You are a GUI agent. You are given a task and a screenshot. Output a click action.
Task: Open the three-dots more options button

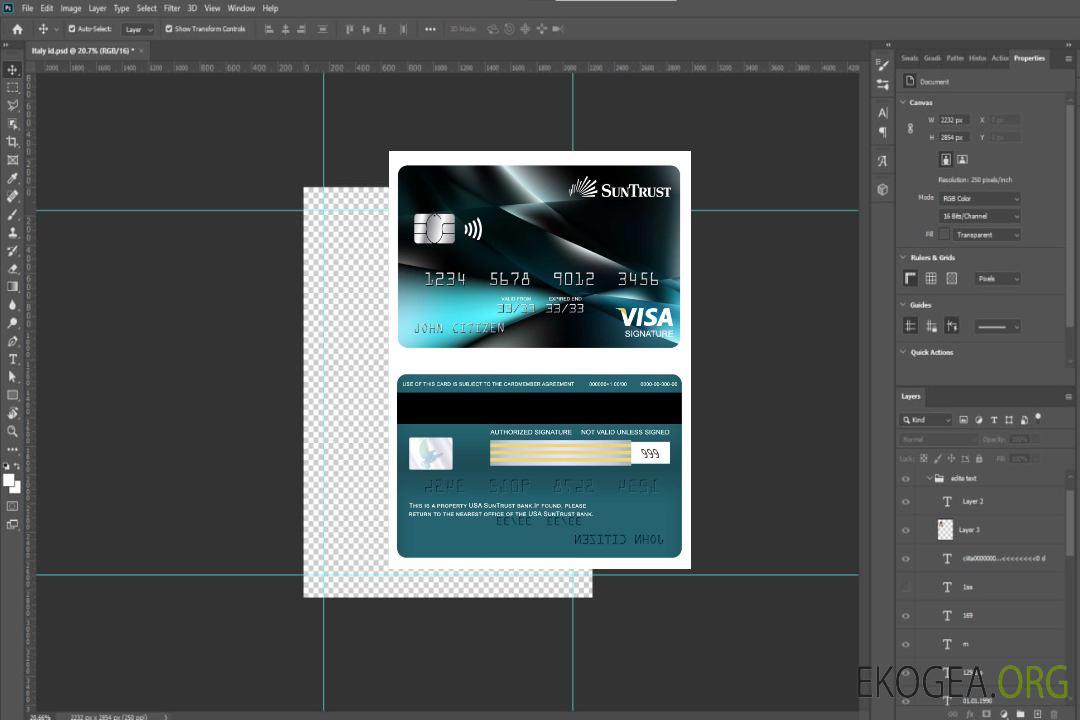(430, 29)
